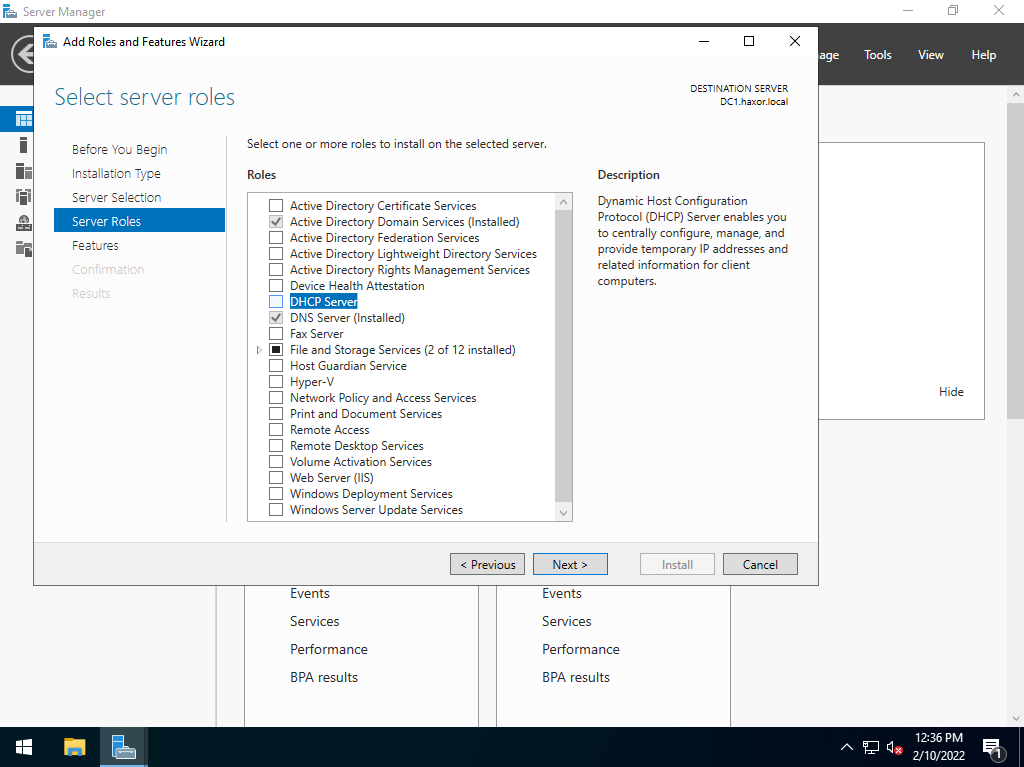Select Remote Access role text
Image resolution: width=1024 pixels, height=767 pixels.
tap(329, 430)
